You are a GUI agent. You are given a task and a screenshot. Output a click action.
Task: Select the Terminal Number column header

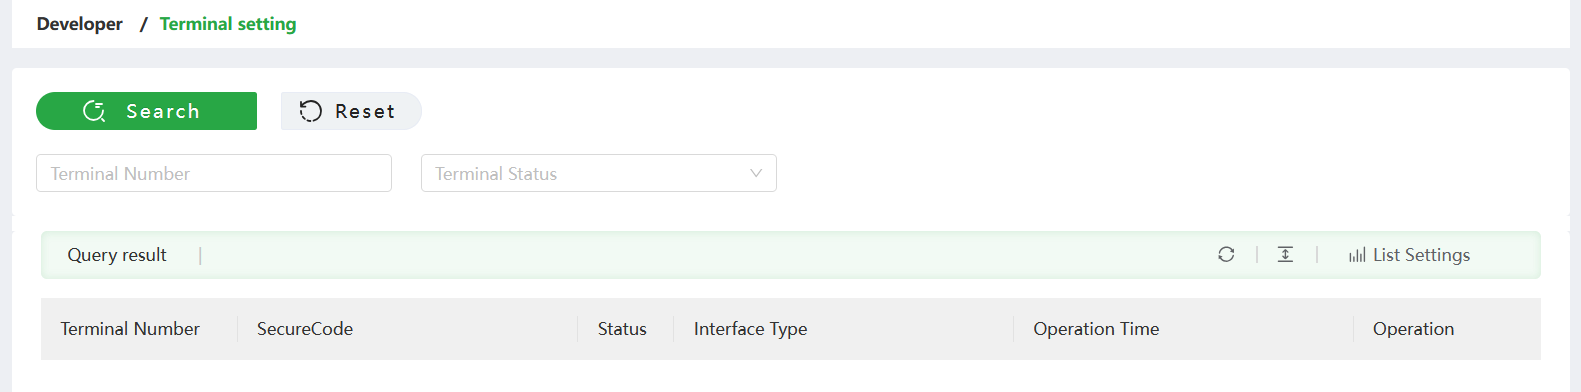click(130, 329)
